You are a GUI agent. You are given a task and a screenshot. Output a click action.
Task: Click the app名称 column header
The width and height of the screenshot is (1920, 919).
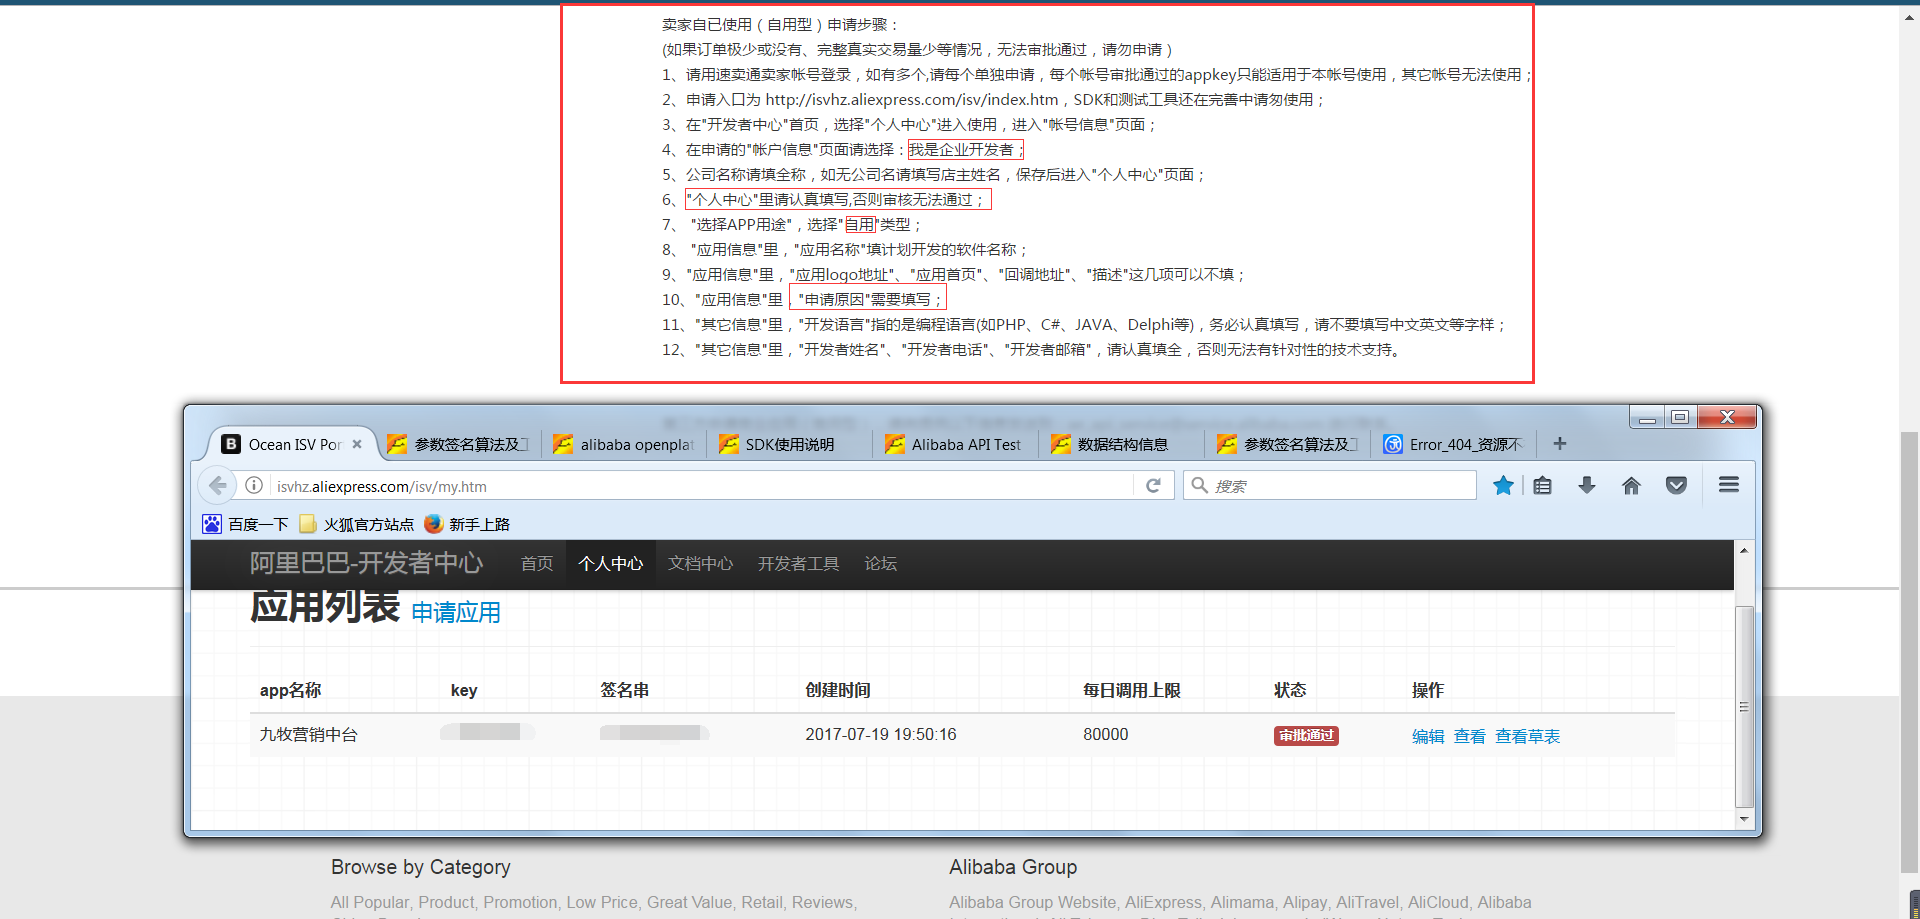click(290, 690)
